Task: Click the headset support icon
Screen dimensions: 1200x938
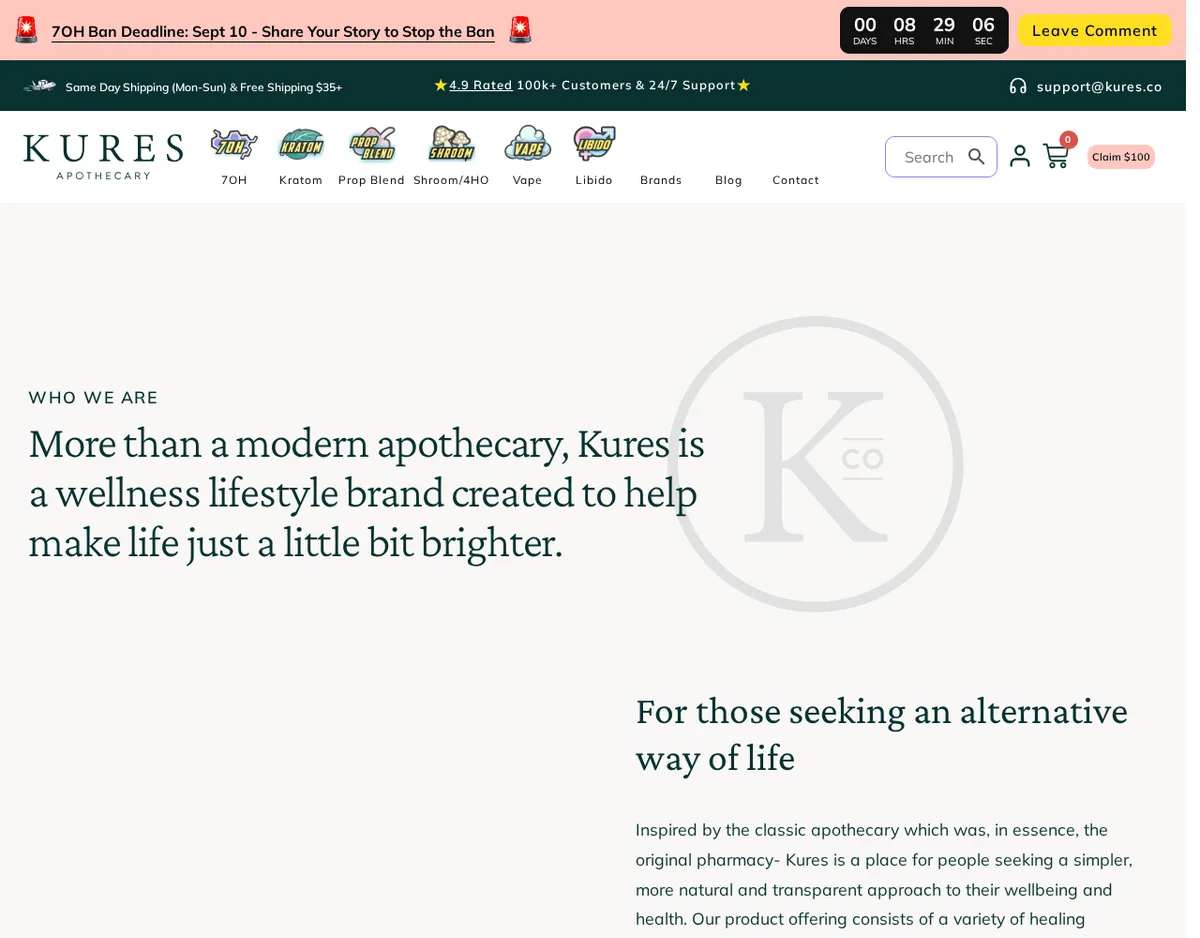Action: tap(1018, 86)
